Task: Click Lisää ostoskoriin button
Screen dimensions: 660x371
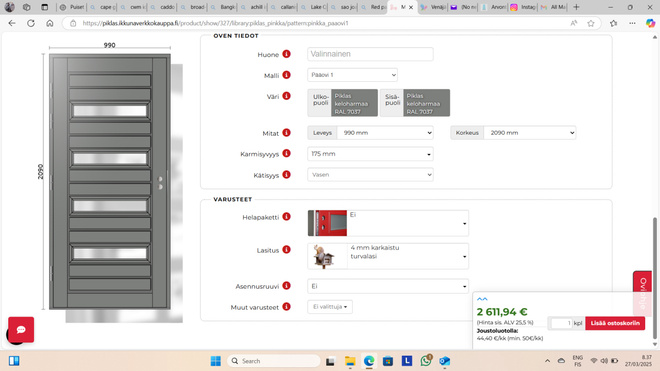Action: [615, 323]
